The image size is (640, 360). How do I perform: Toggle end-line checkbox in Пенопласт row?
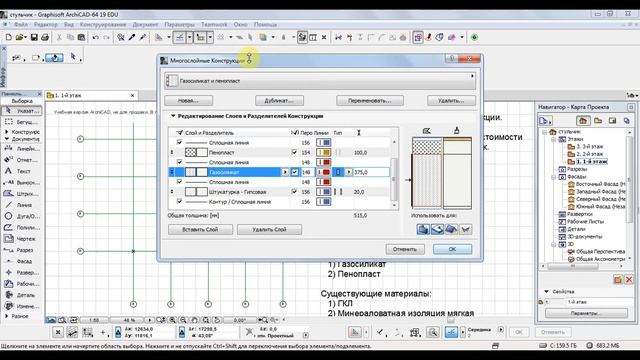click(x=294, y=152)
